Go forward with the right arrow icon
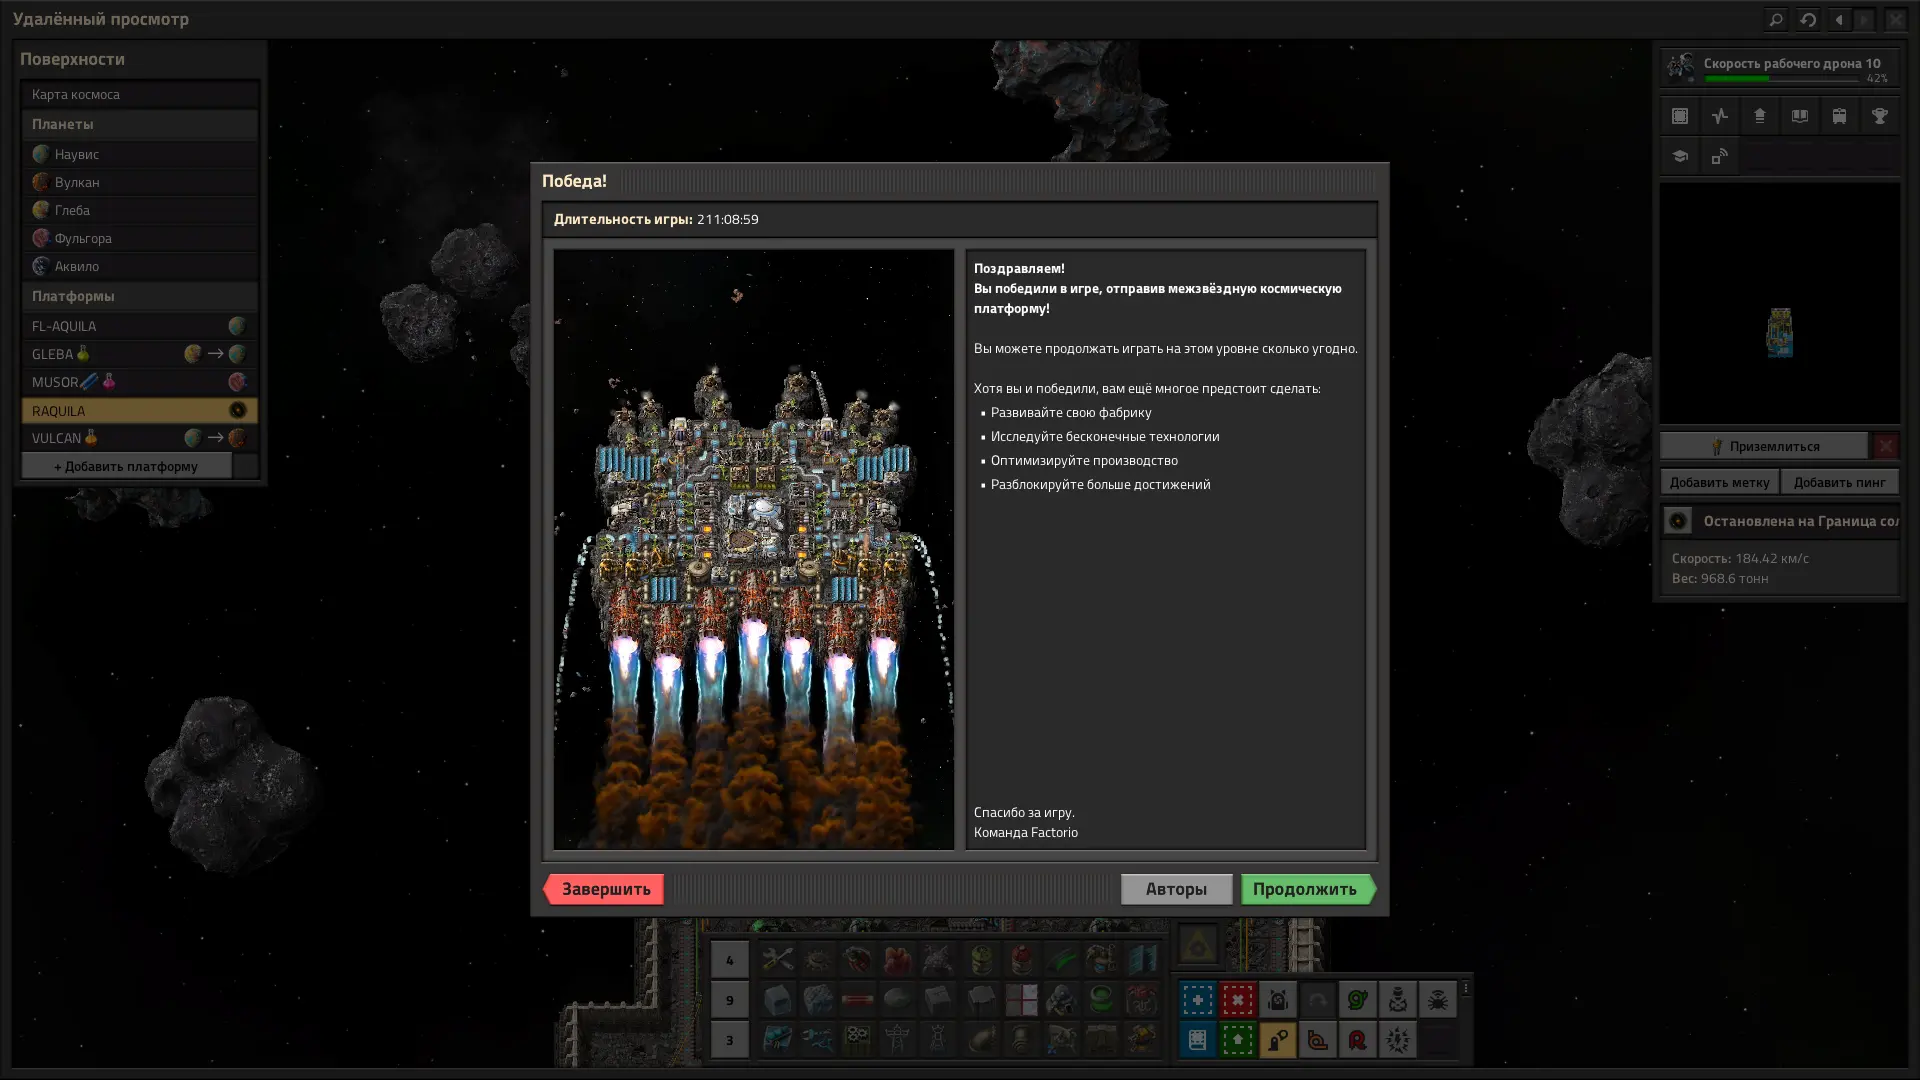1920x1080 pixels. (x=1864, y=19)
